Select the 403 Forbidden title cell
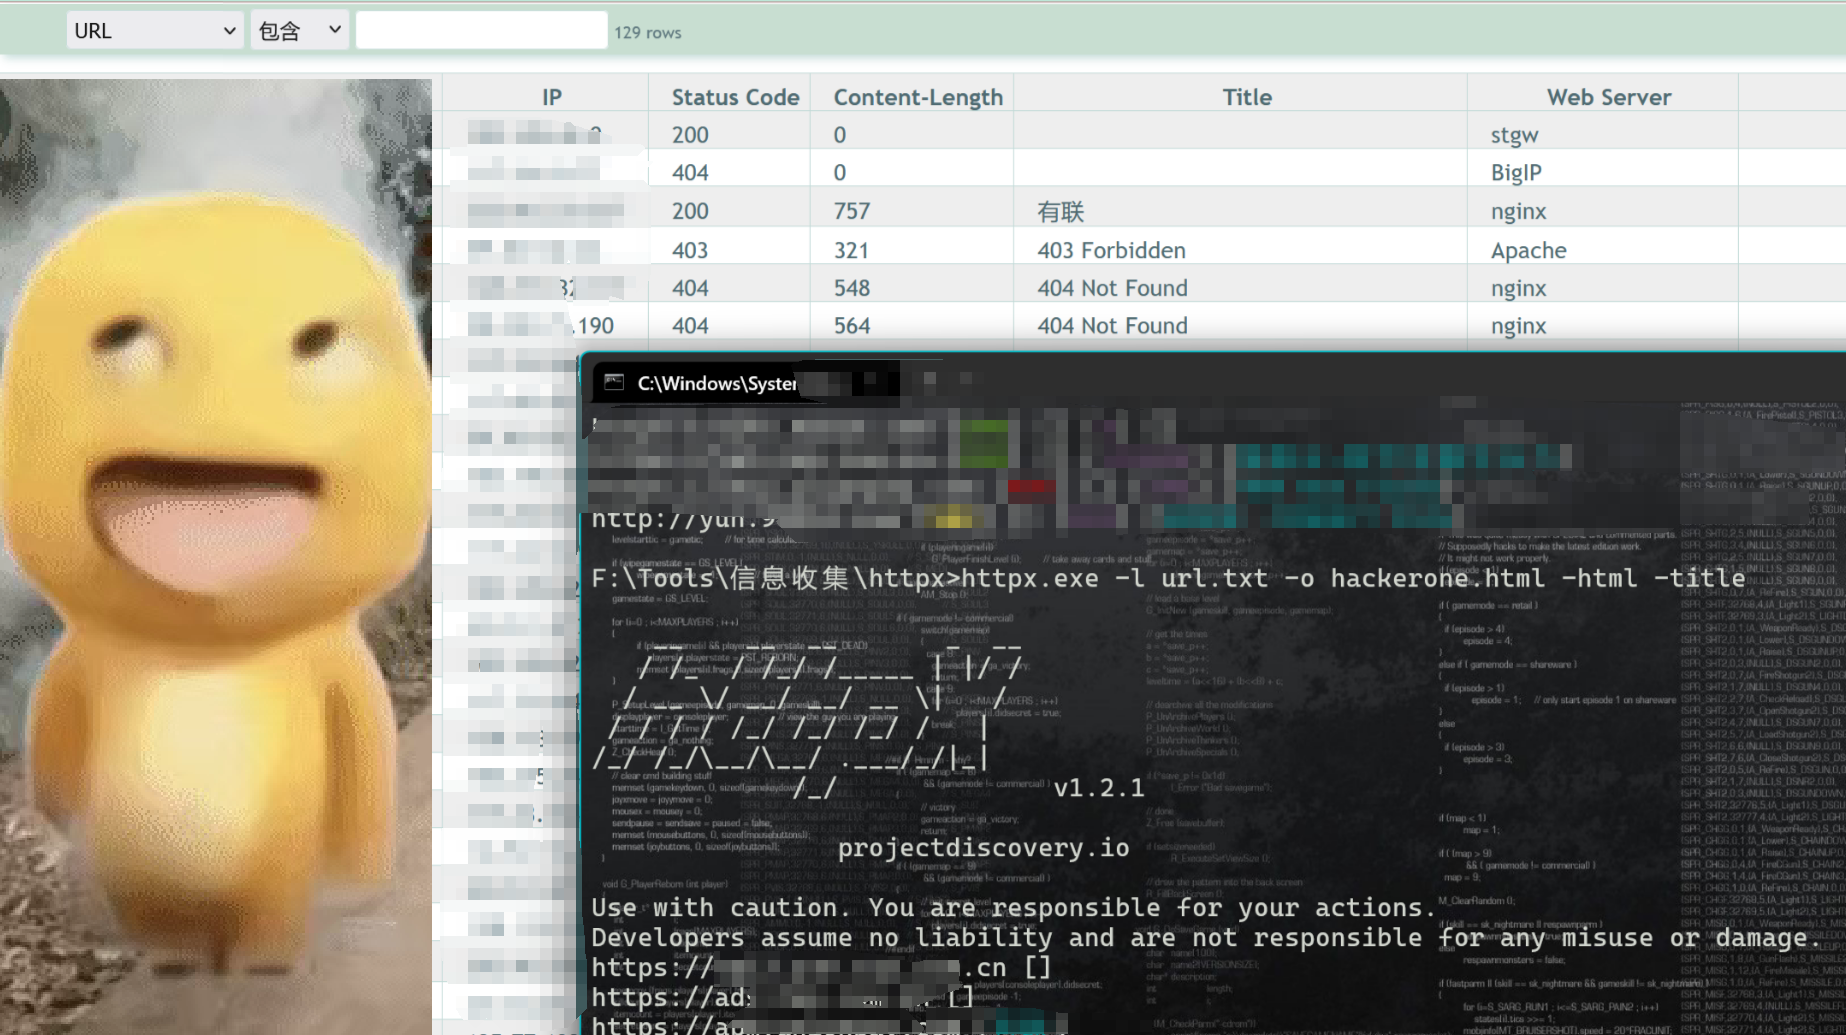 (x=1111, y=250)
